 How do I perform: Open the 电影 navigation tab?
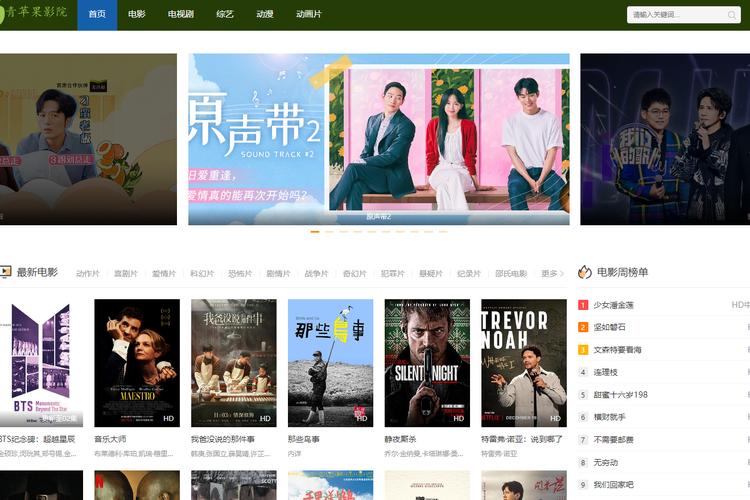(x=137, y=15)
